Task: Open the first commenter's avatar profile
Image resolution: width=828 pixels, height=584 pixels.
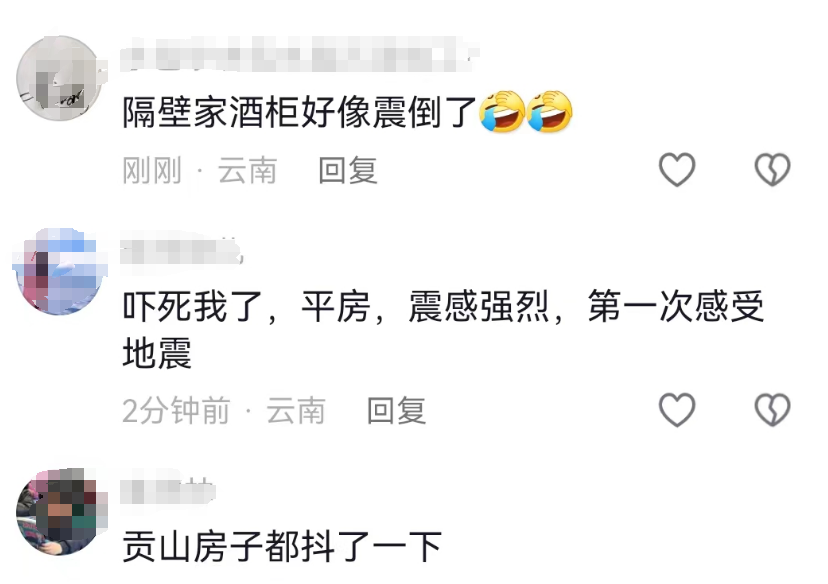Action: pos(59,78)
